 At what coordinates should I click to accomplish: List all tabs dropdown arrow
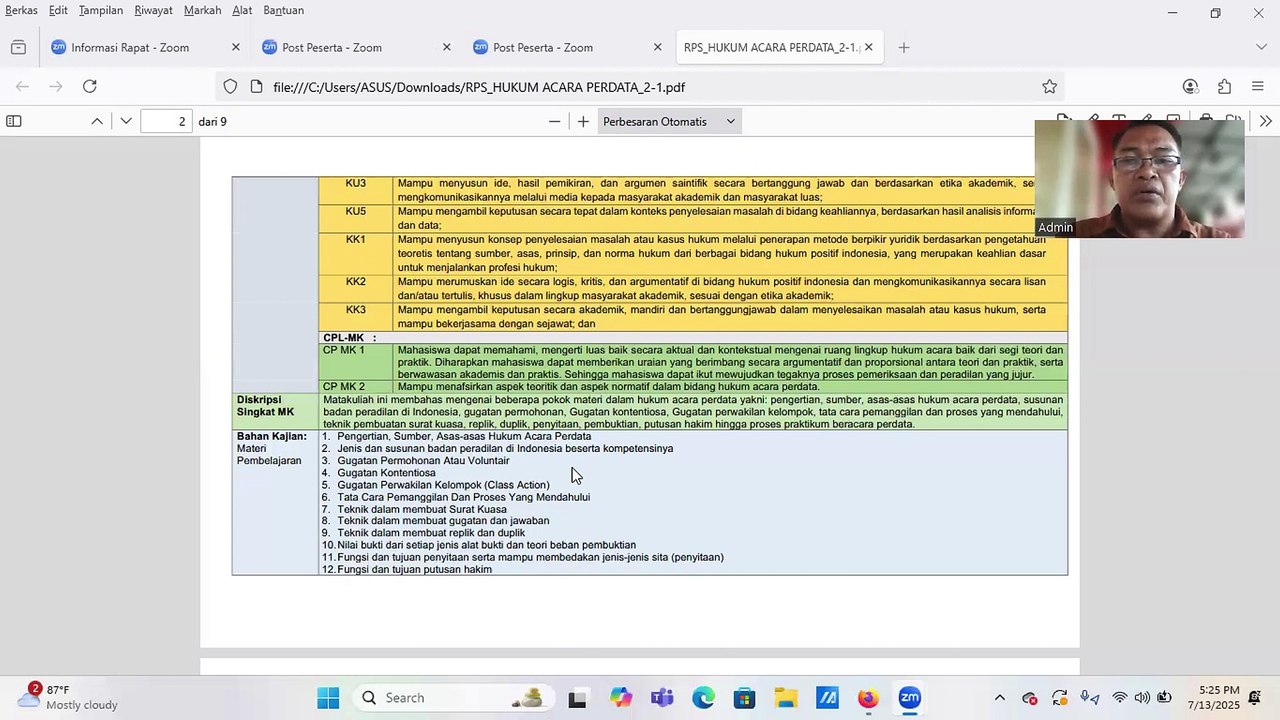(x=1261, y=47)
